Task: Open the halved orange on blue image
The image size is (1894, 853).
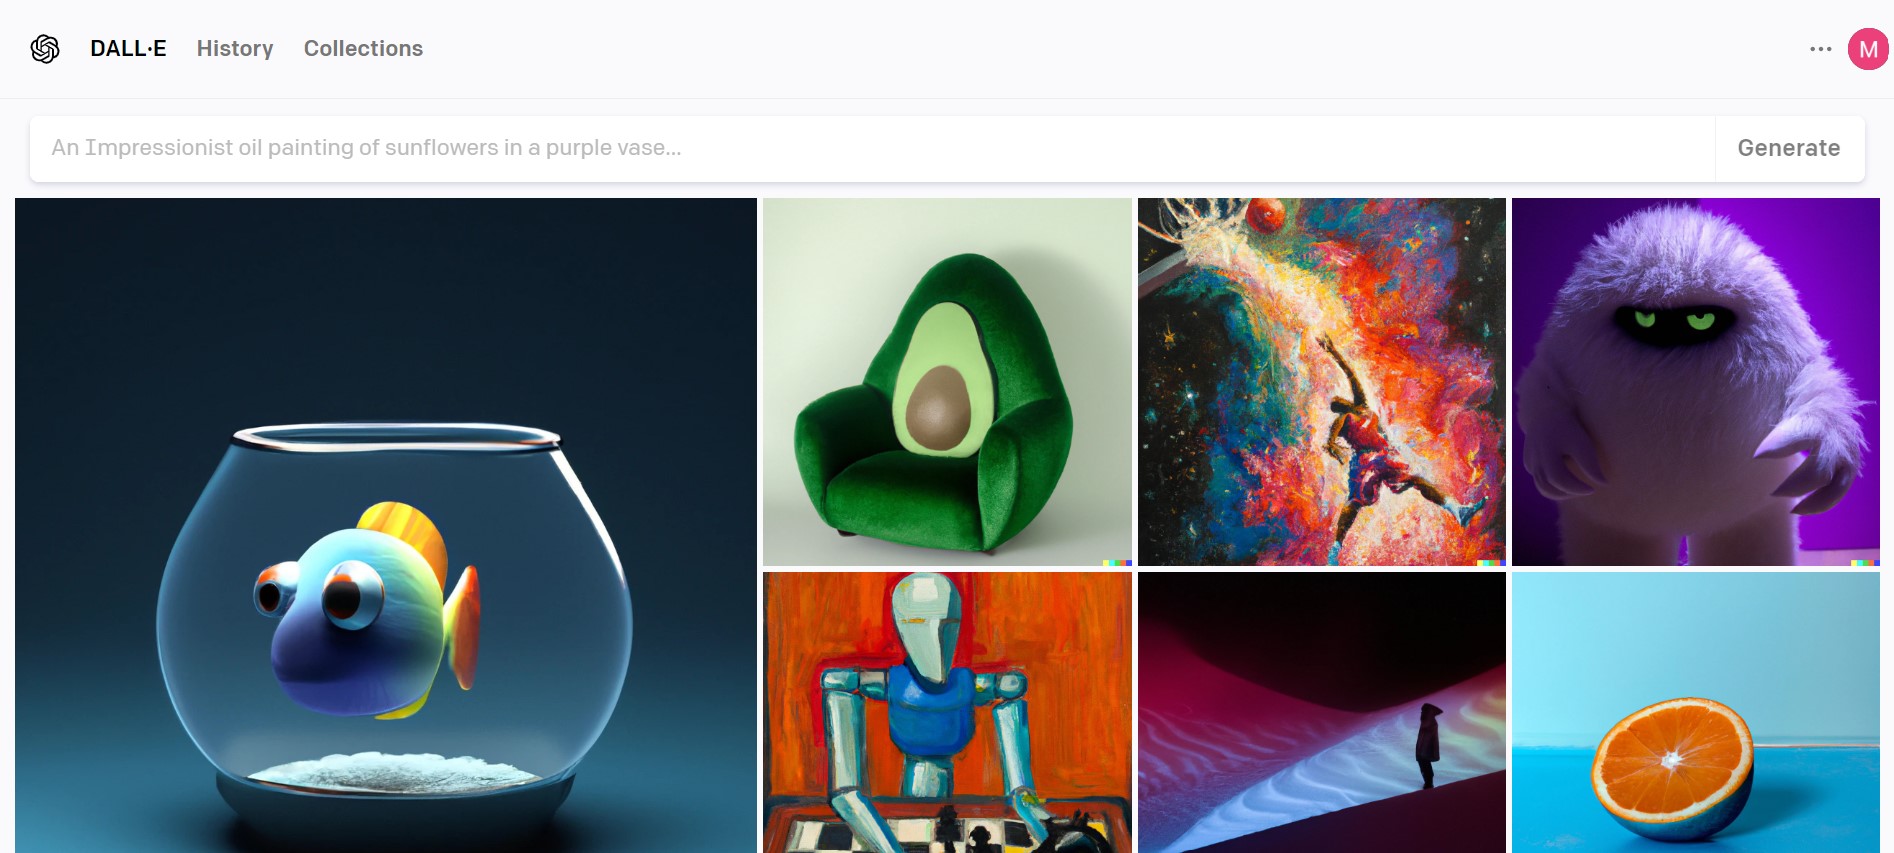Action: [x=1696, y=712]
